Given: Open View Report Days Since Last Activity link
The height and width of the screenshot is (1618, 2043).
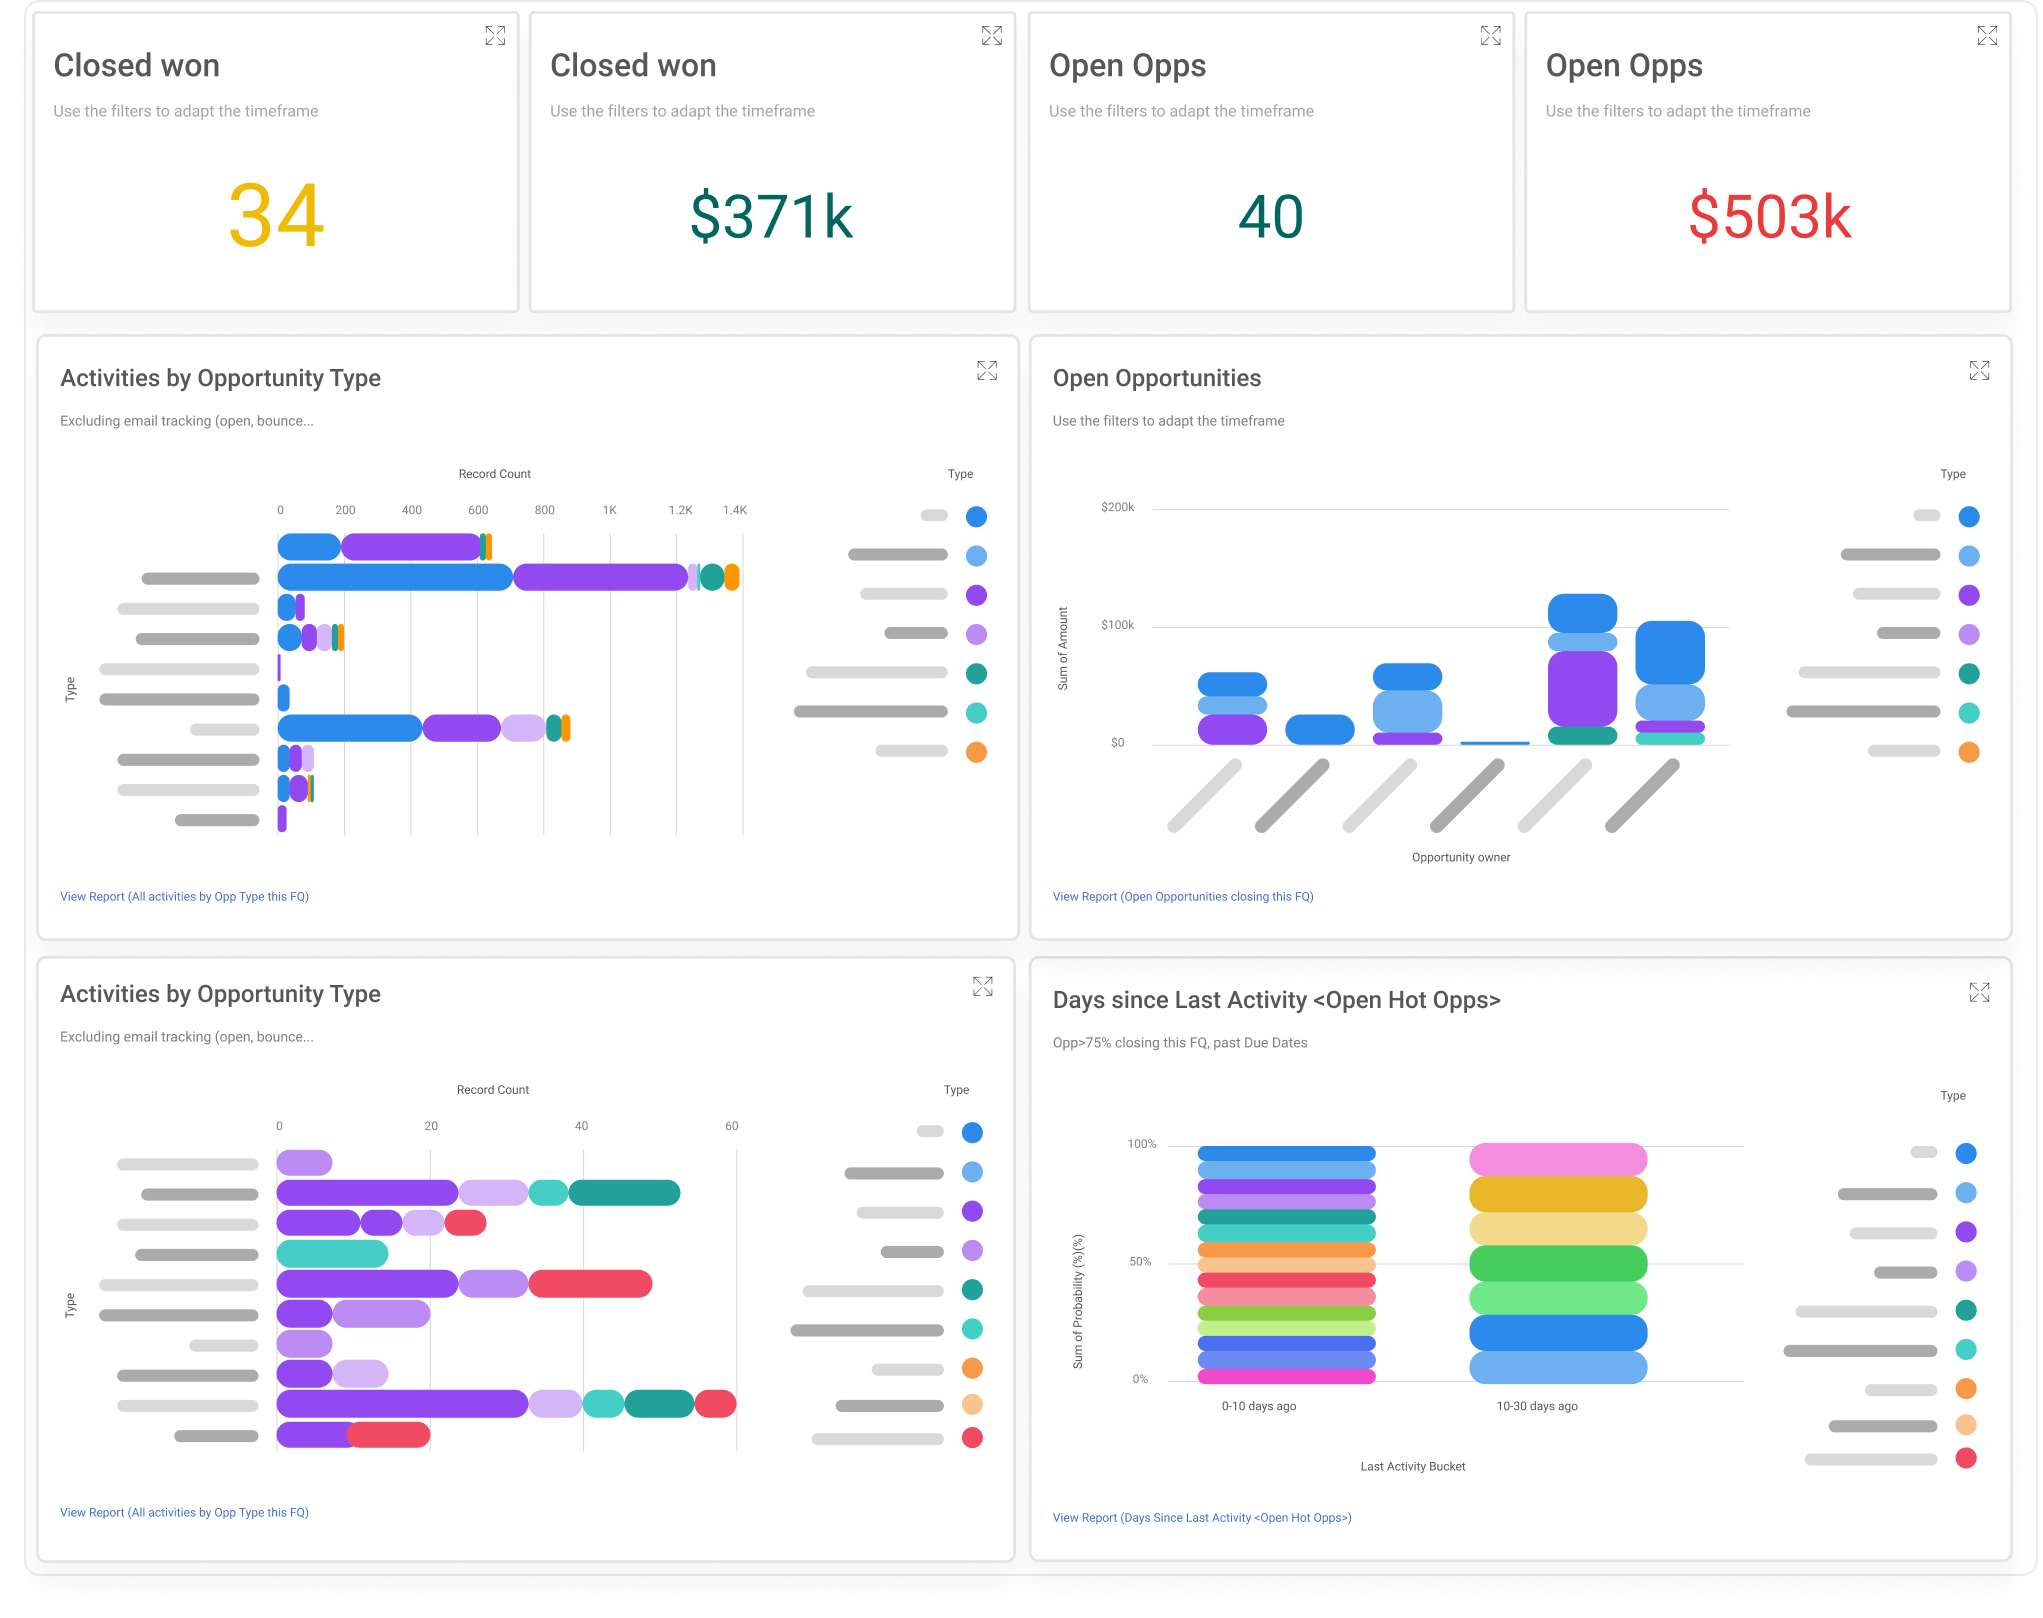Looking at the screenshot, I should coord(1201,1518).
